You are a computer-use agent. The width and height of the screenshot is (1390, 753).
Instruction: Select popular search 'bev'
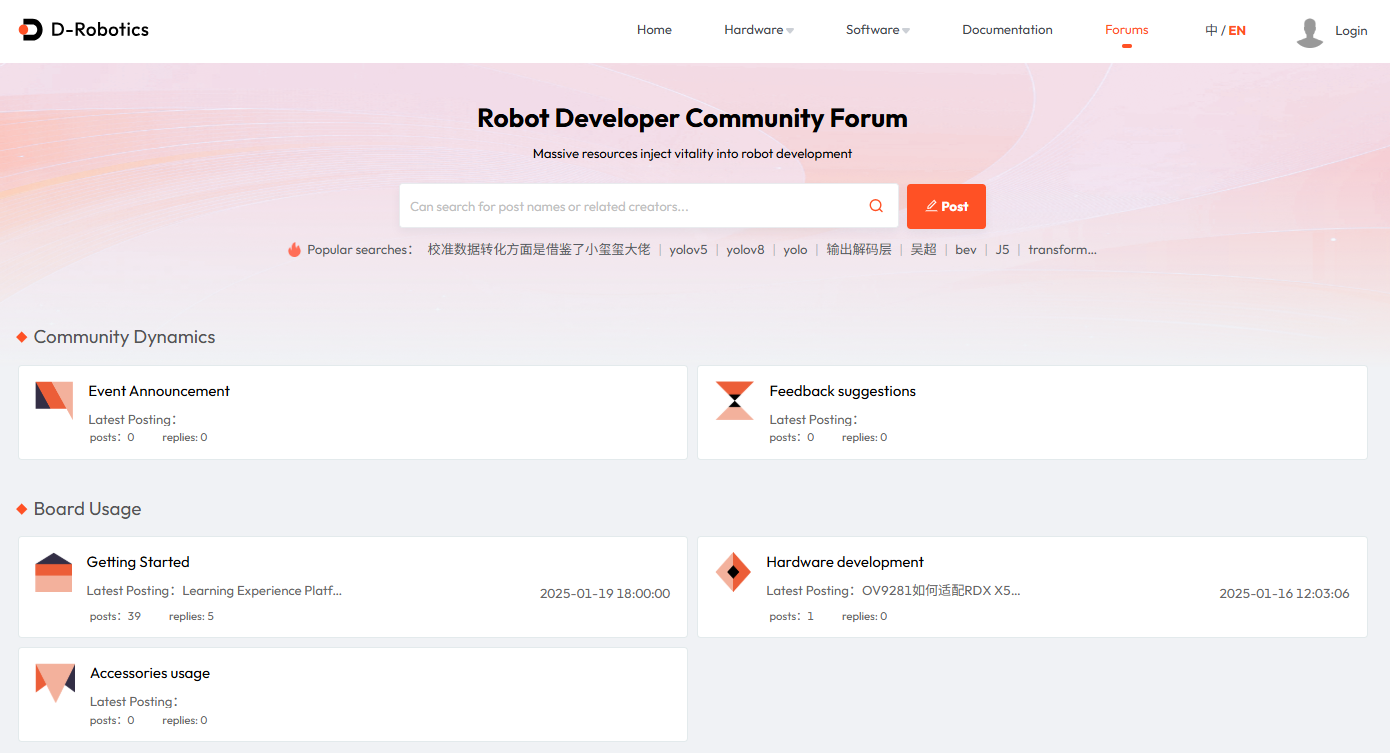click(x=966, y=250)
